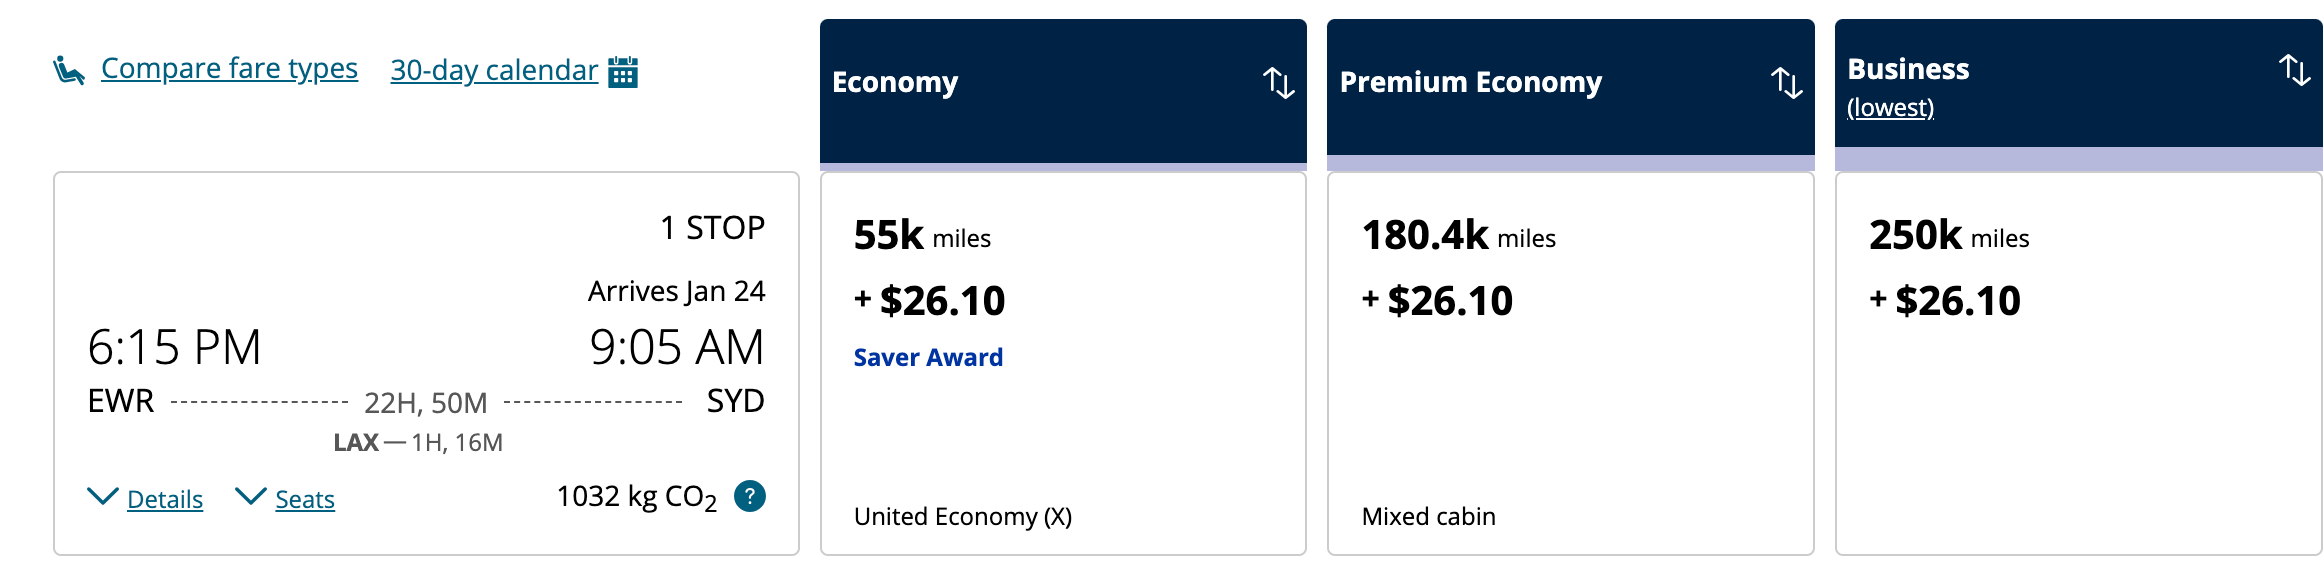Select the Business column header
Viewport: 2324px width, 574px height.
tap(1908, 69)
